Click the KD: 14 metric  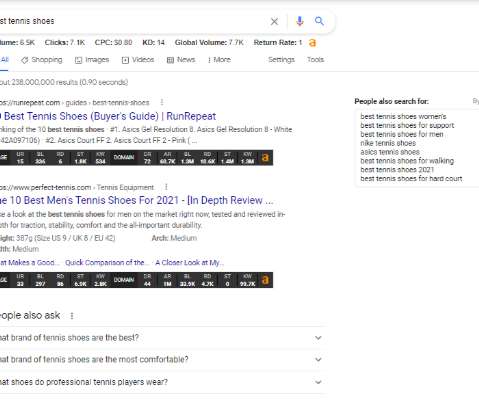pos(153,43)
